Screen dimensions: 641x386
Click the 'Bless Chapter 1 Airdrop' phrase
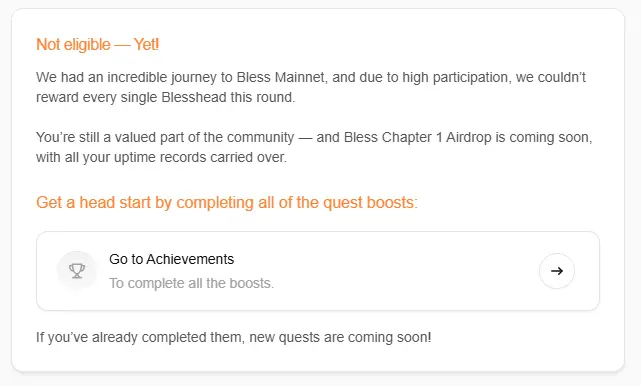(x=417, y=137)
